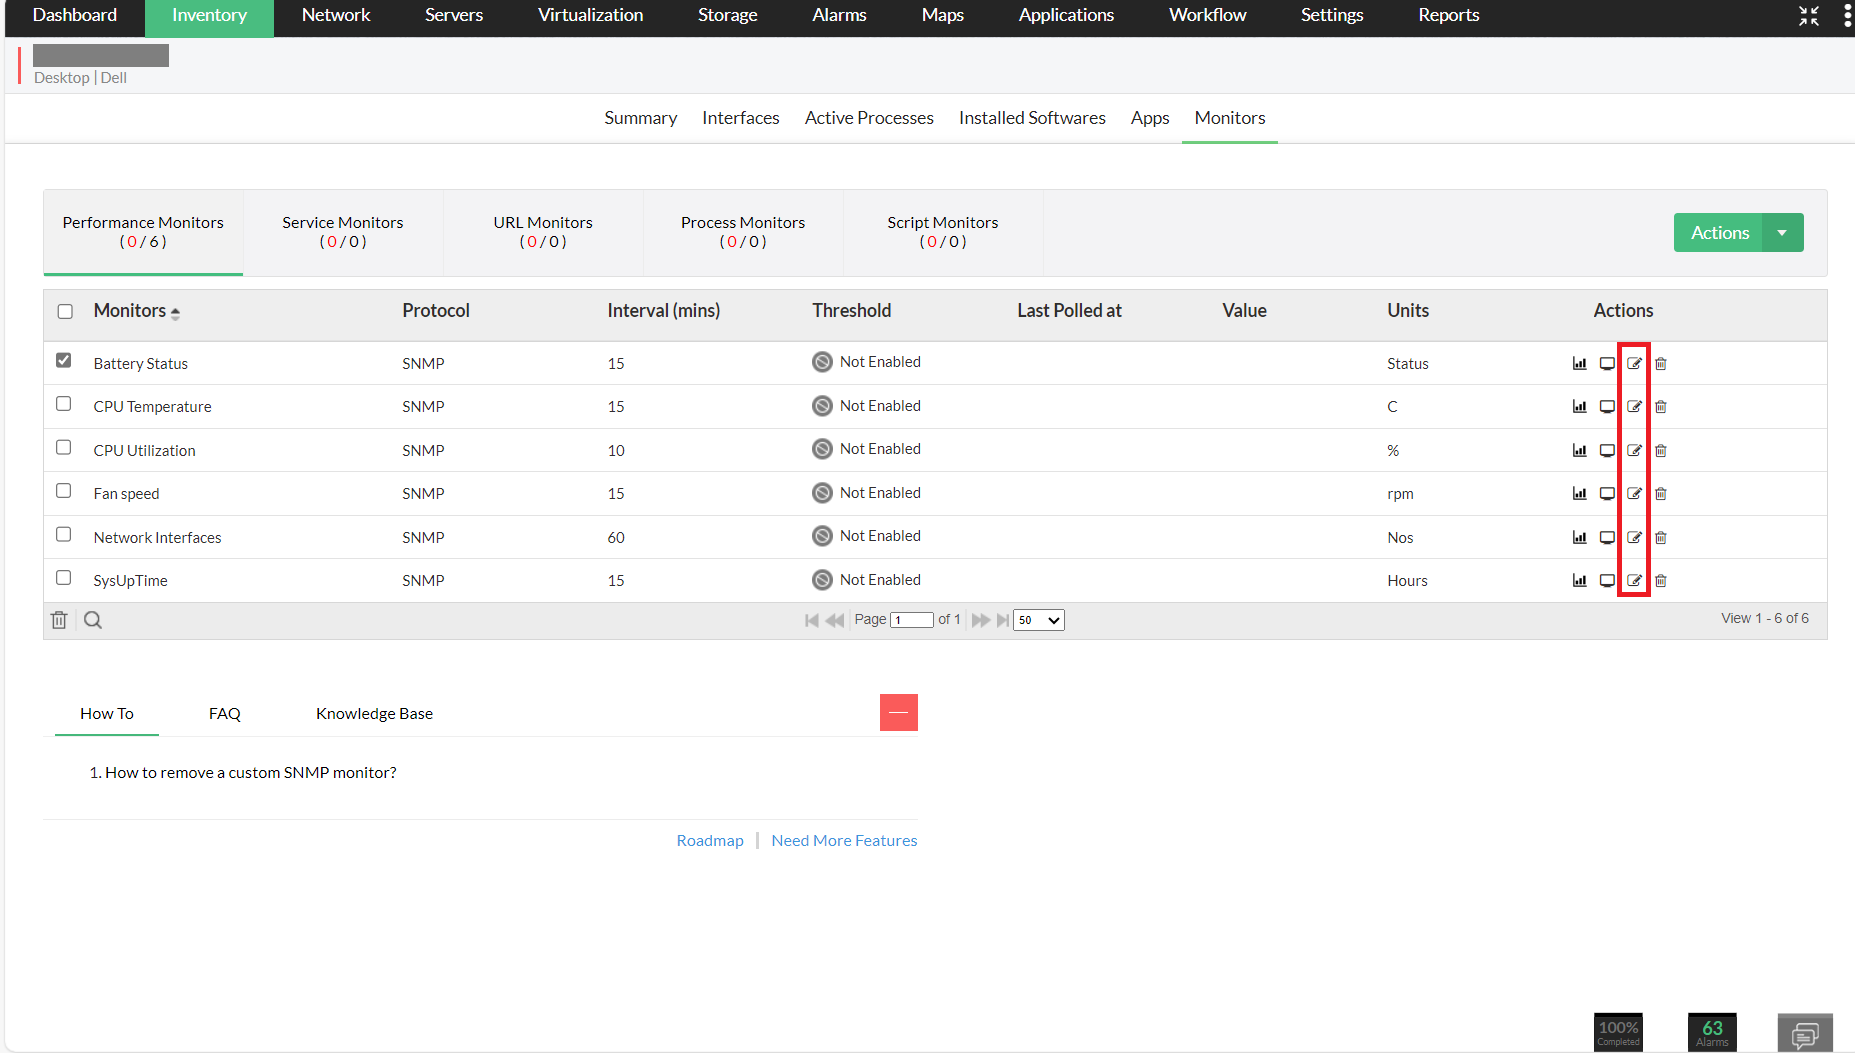1855x1053 pixels.
Task: Uncheck the Battery Status checkbox
Action: [64, 360]
